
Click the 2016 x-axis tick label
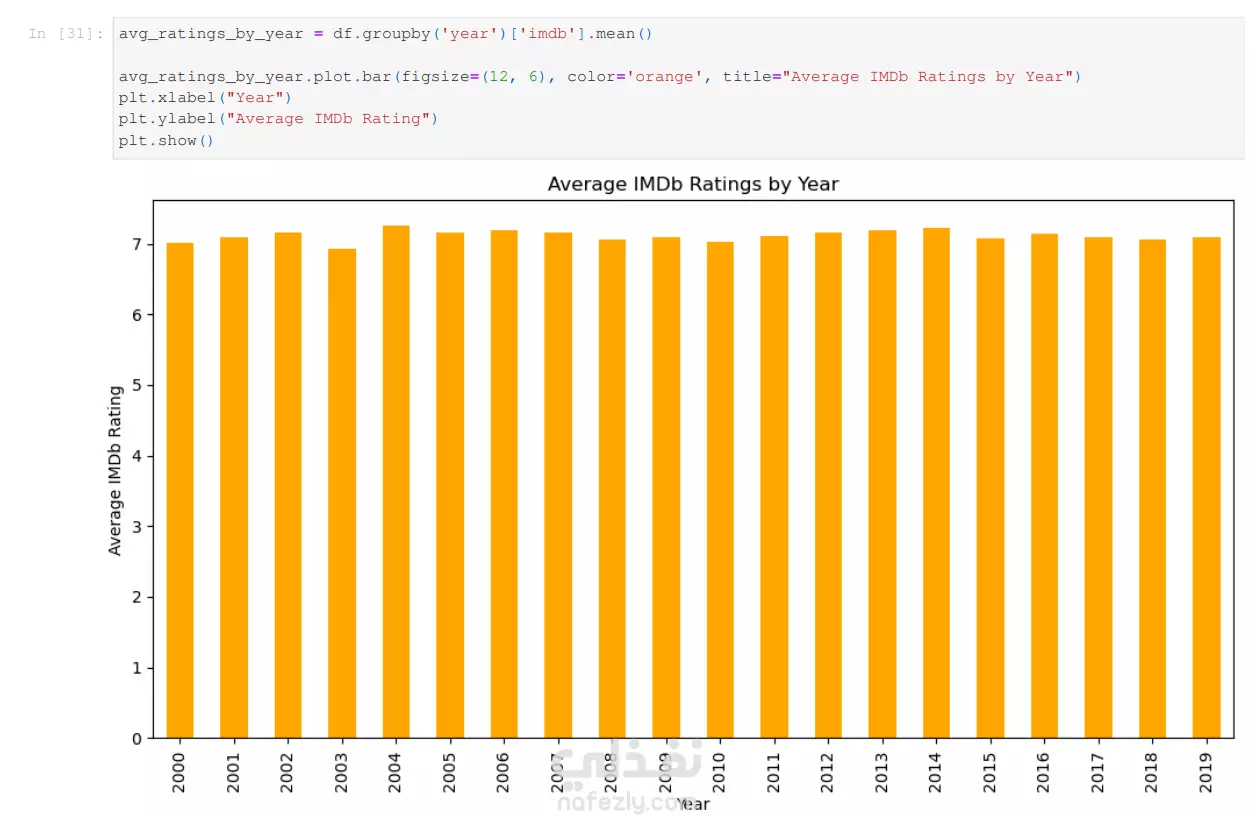coord(1044,771)
